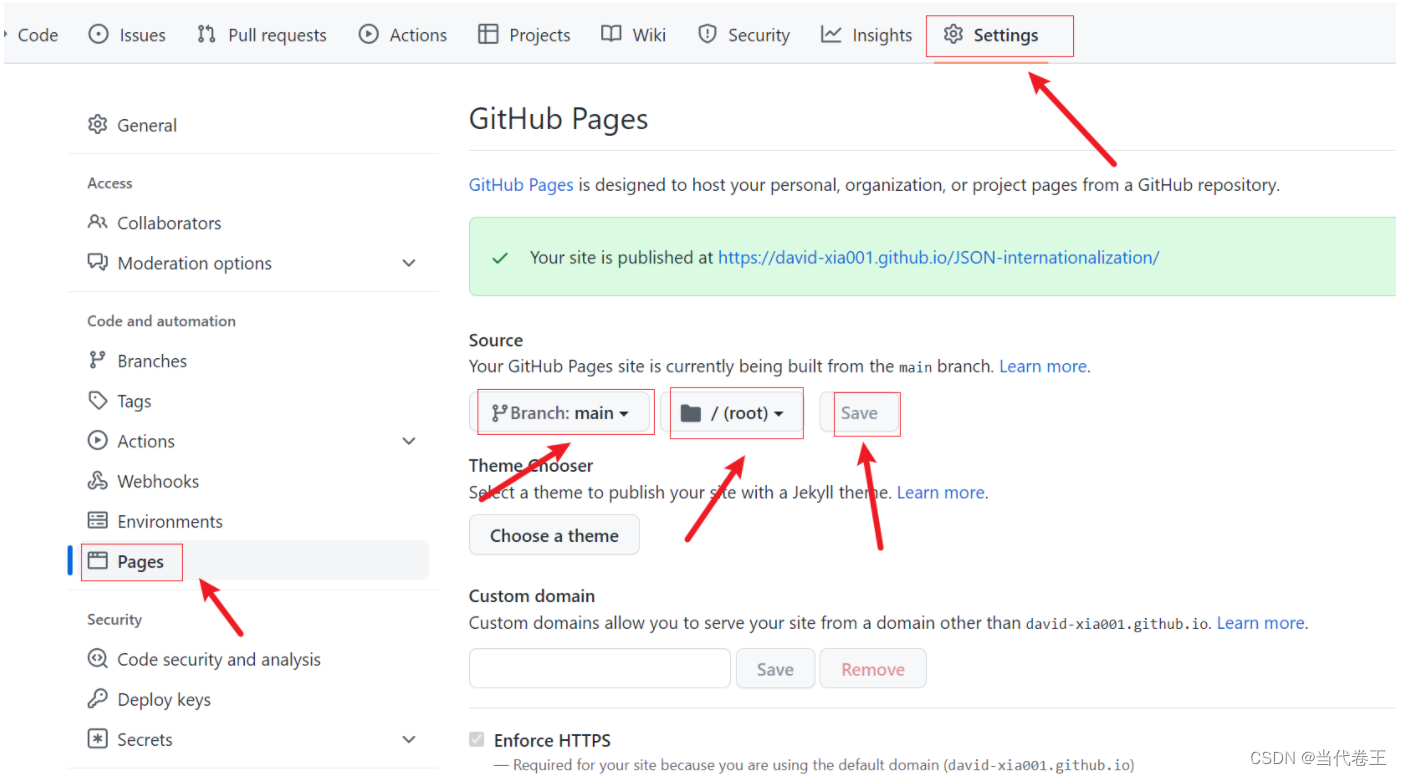Viewport: 1402px width, 776px height.
Task: Open the Branch: main dropdown
Action: (561, 413)
